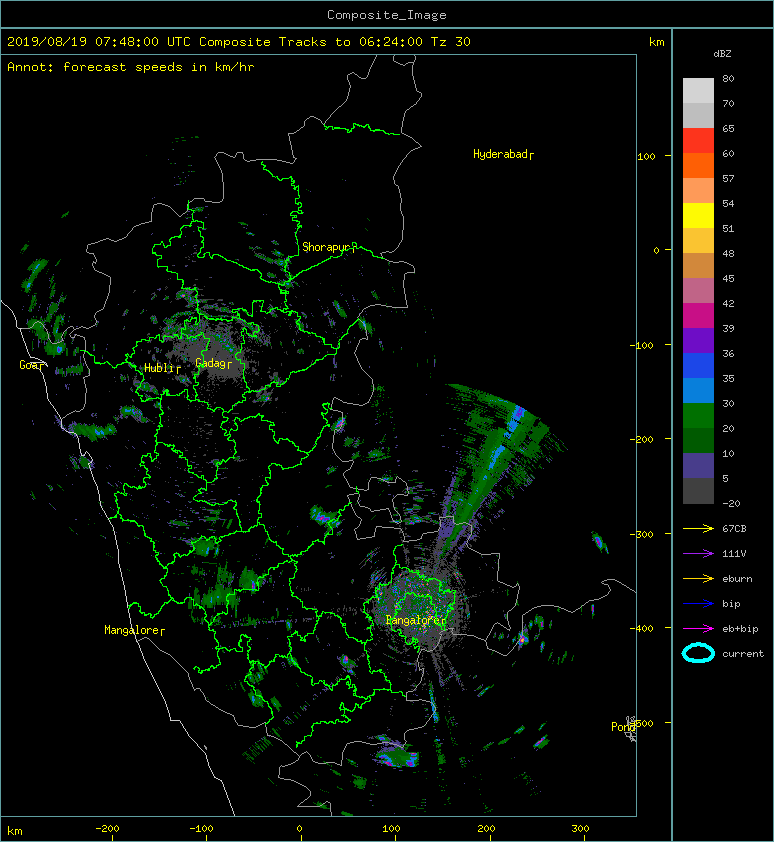Screen dimensions: 774x842
Task: Click the -20 value on the dBZ scale
Action: click(731, 504)
